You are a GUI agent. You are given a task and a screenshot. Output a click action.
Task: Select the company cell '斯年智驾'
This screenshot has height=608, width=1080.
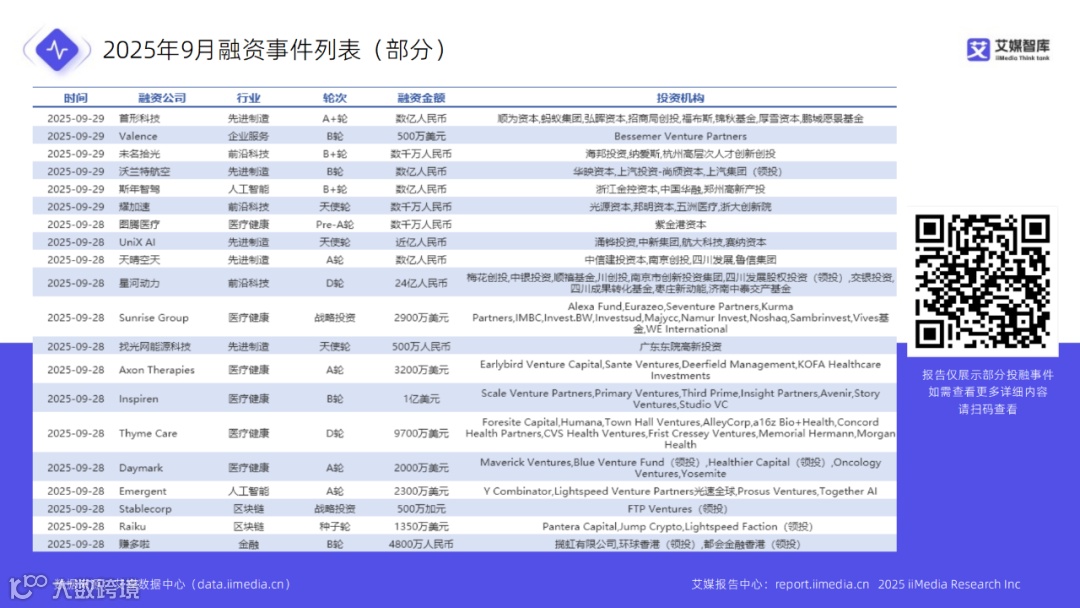click(x=139, y=189)
